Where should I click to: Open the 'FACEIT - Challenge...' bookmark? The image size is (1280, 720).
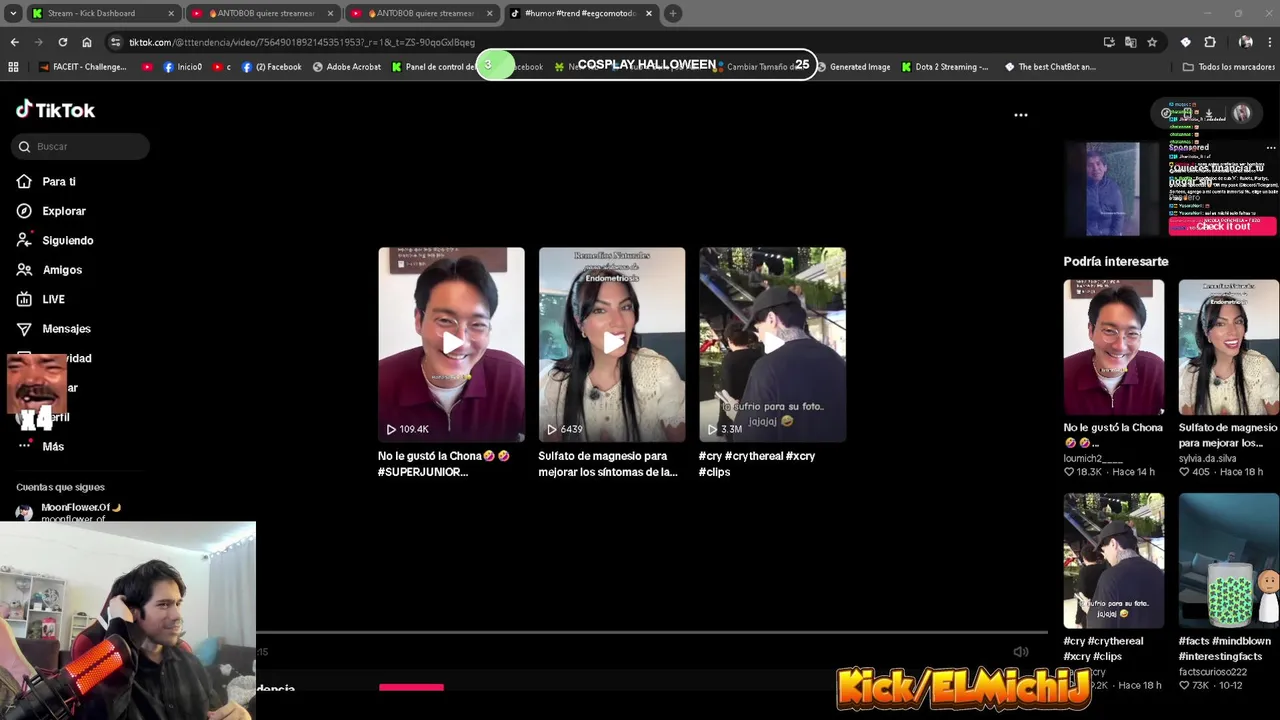[82, 67]
